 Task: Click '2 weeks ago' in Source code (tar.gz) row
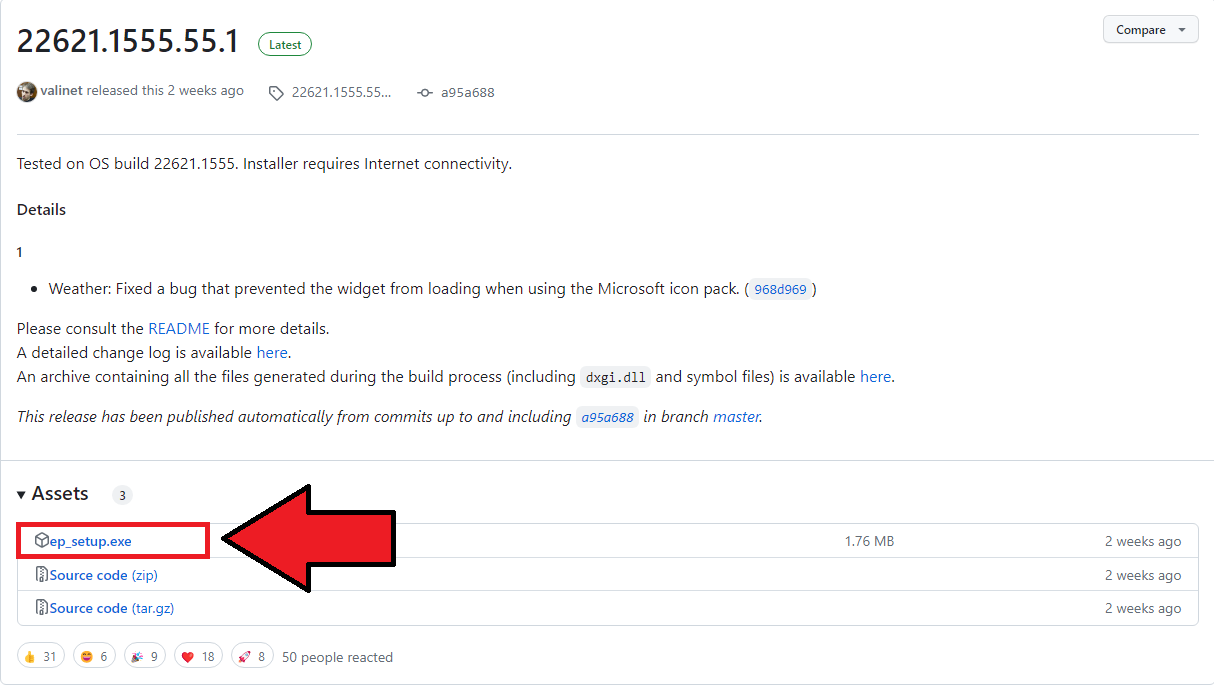tap(1143, 608)
